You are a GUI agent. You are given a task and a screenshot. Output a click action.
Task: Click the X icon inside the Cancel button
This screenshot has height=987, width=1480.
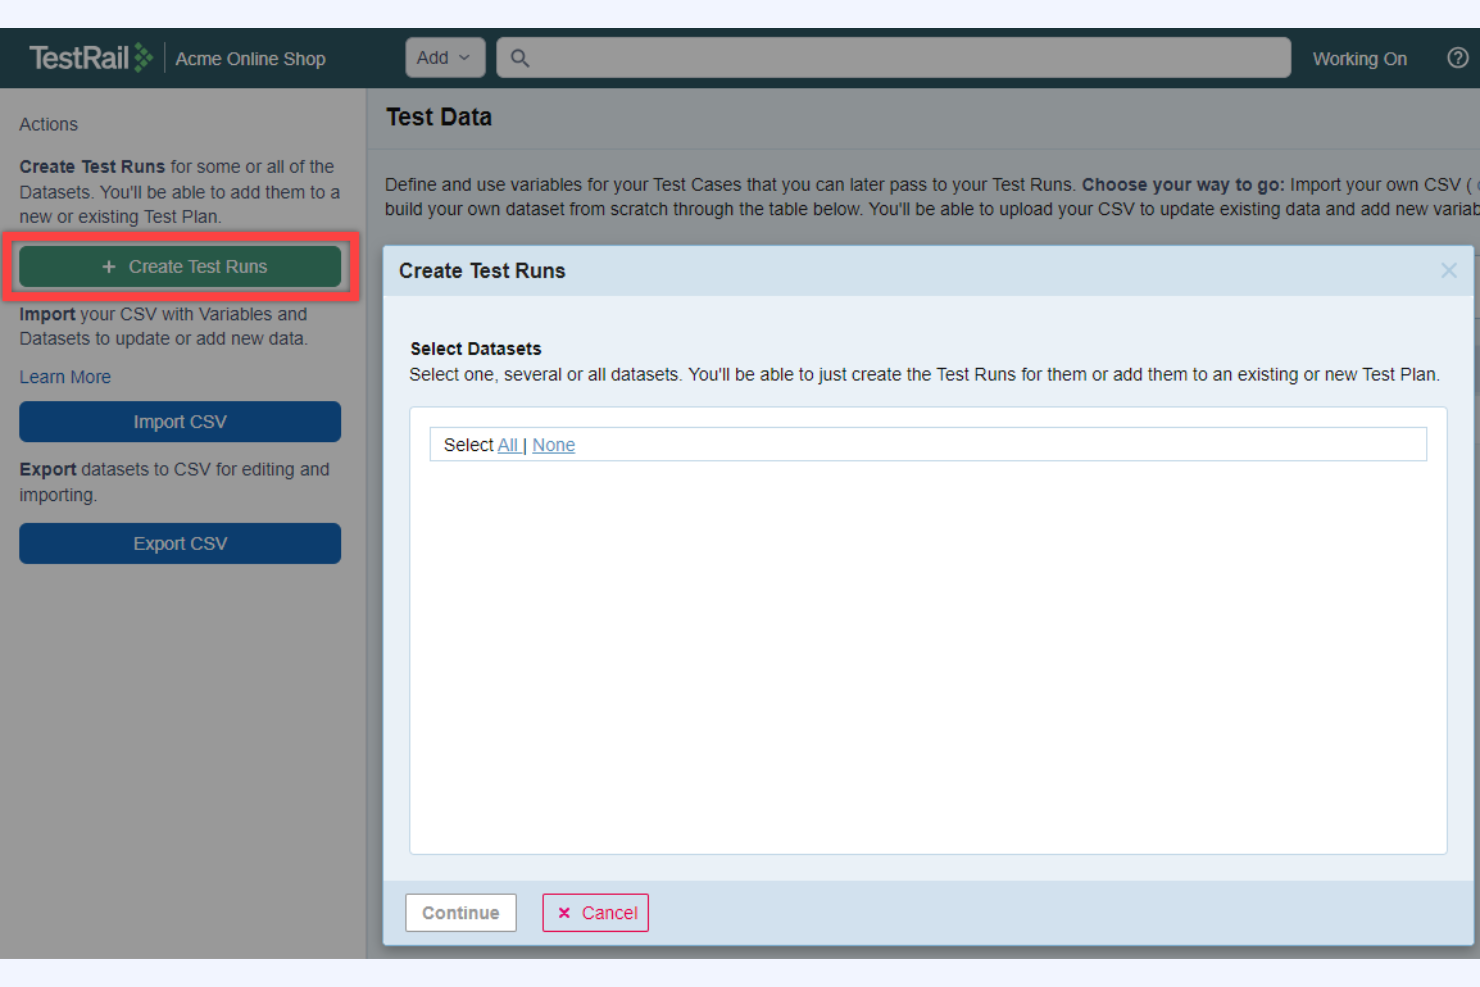[566, 912]
